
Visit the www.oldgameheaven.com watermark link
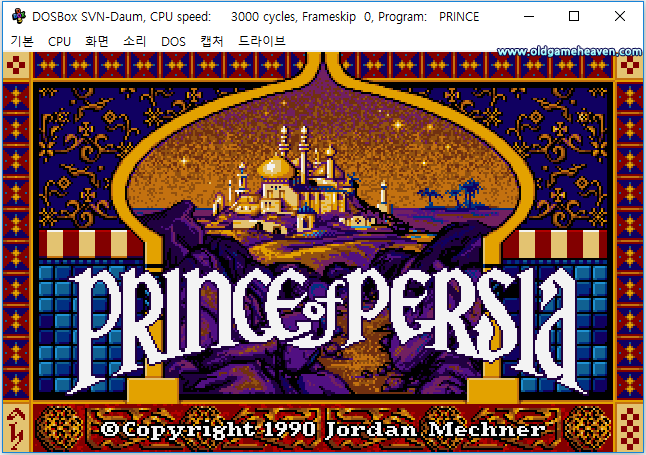click(569, 52)
